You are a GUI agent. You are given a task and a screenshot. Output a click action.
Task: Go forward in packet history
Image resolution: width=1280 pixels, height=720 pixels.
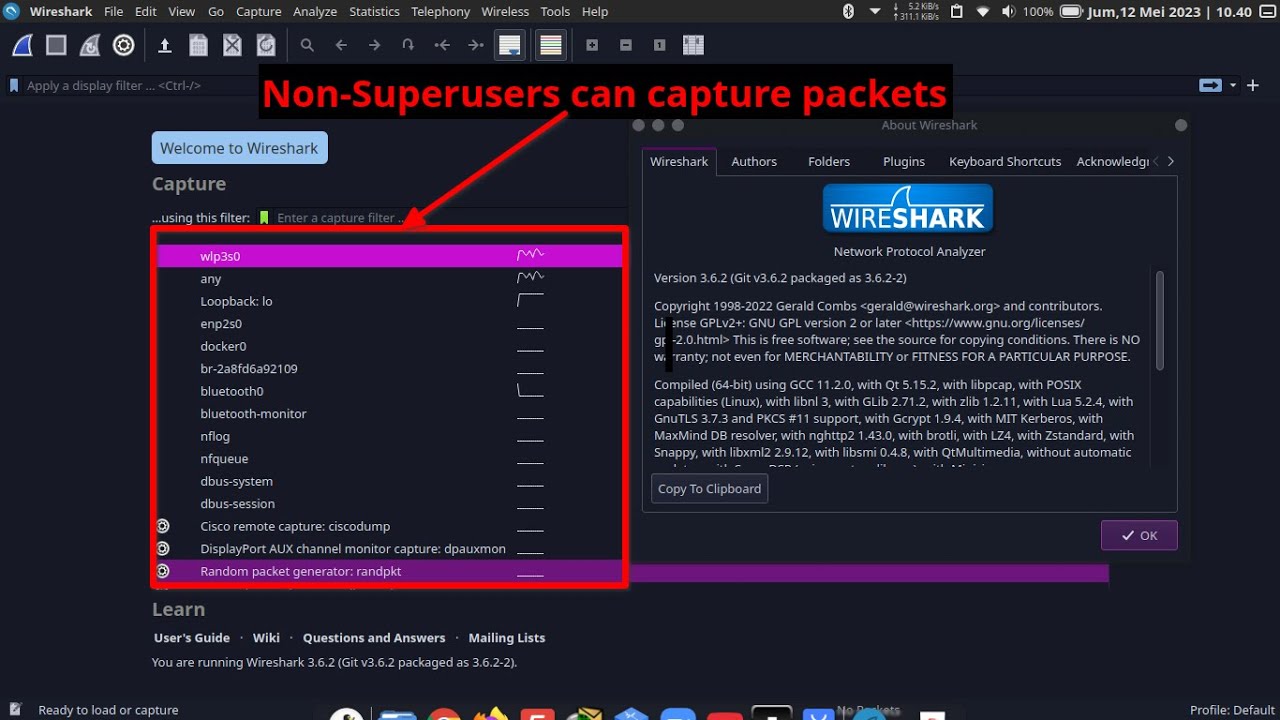pos(374,45)
